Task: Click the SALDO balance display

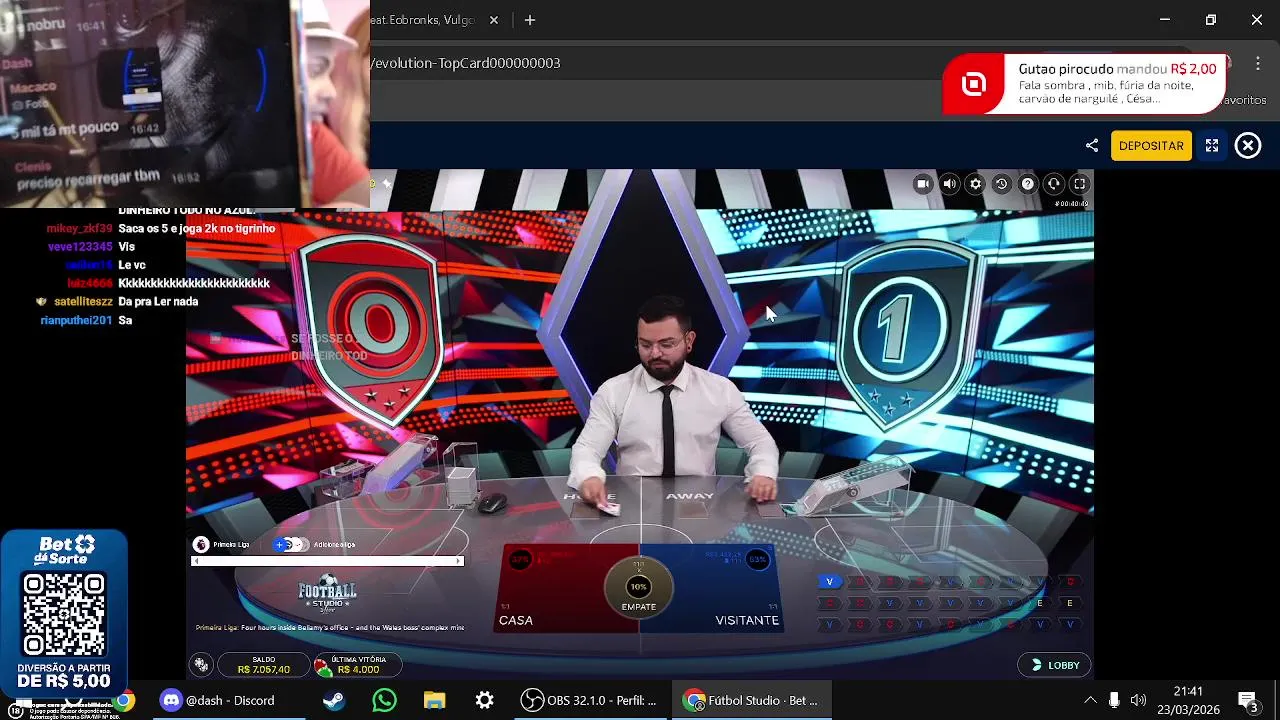Action: [264, 665]
